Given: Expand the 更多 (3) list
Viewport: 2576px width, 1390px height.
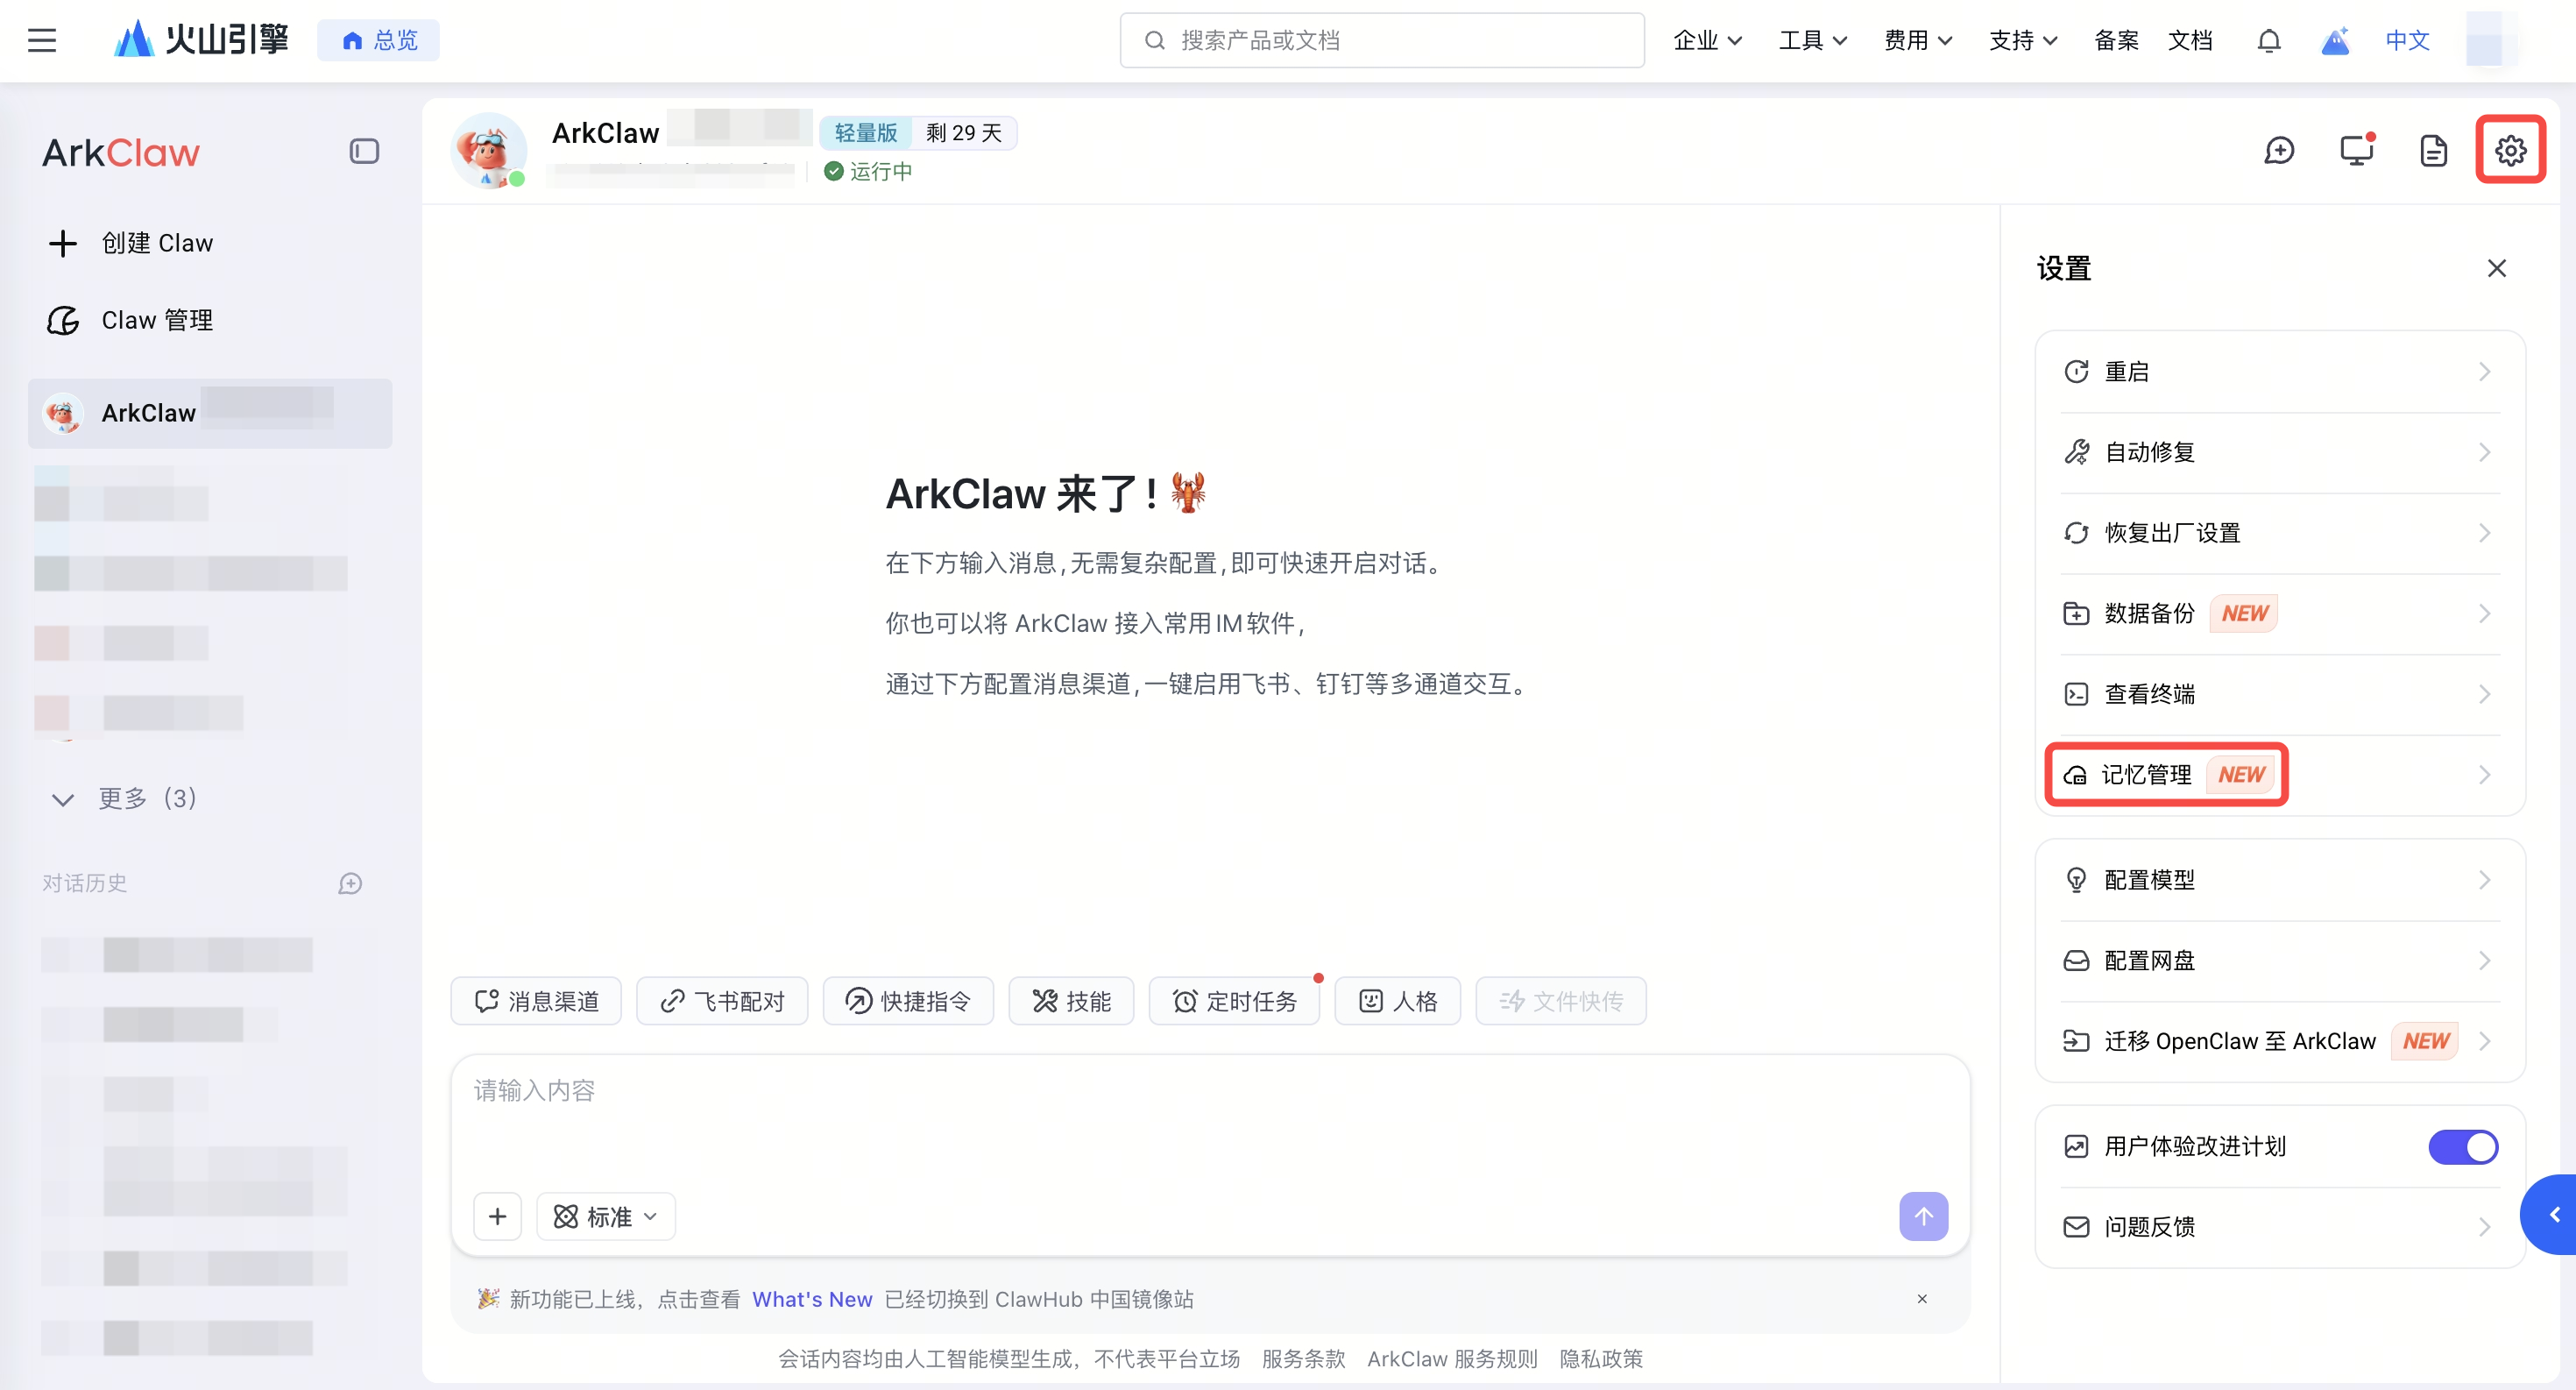Looking at the screenshot, I should [x=124, y=798].
